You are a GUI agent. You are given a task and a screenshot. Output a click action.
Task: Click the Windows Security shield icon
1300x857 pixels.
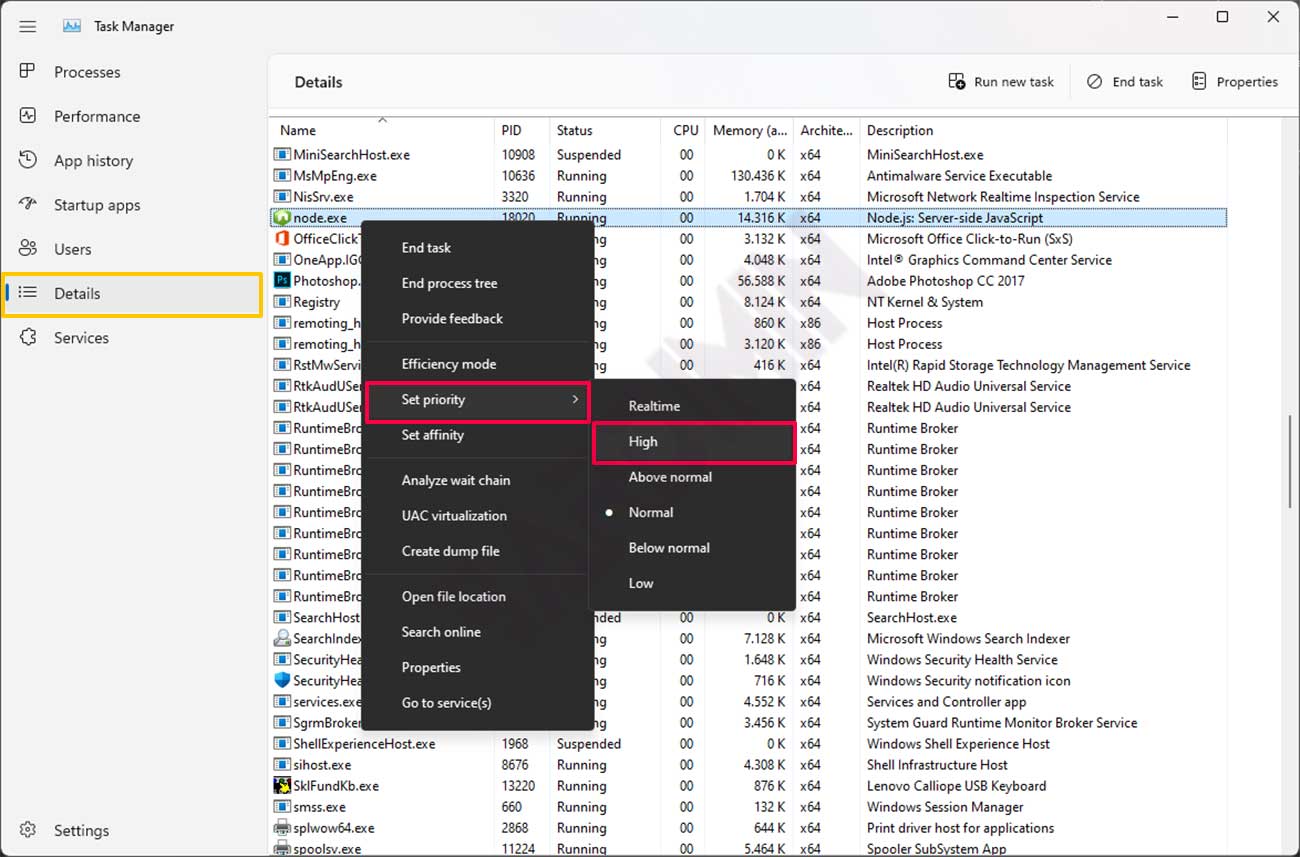(282, 680)
